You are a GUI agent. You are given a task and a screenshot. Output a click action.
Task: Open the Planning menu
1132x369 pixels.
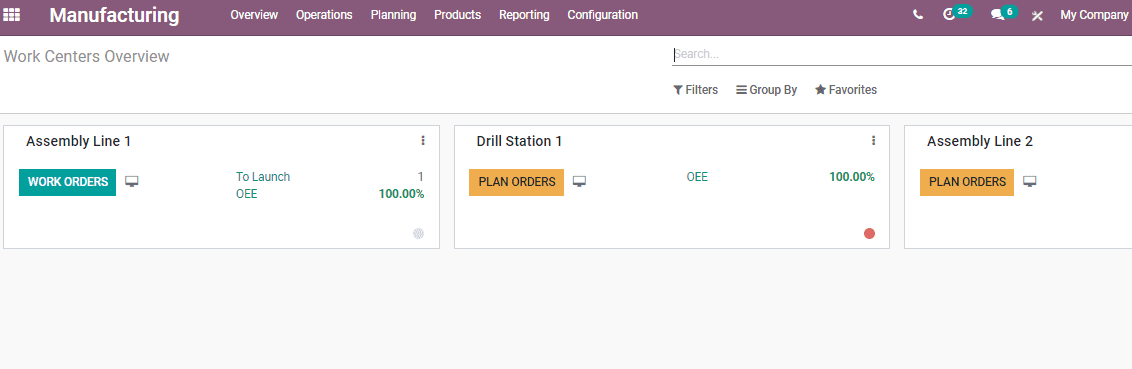(393, 14)
